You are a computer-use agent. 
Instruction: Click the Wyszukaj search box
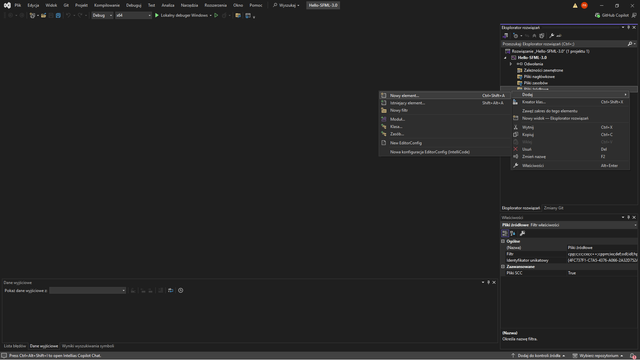tap(286, 5)
